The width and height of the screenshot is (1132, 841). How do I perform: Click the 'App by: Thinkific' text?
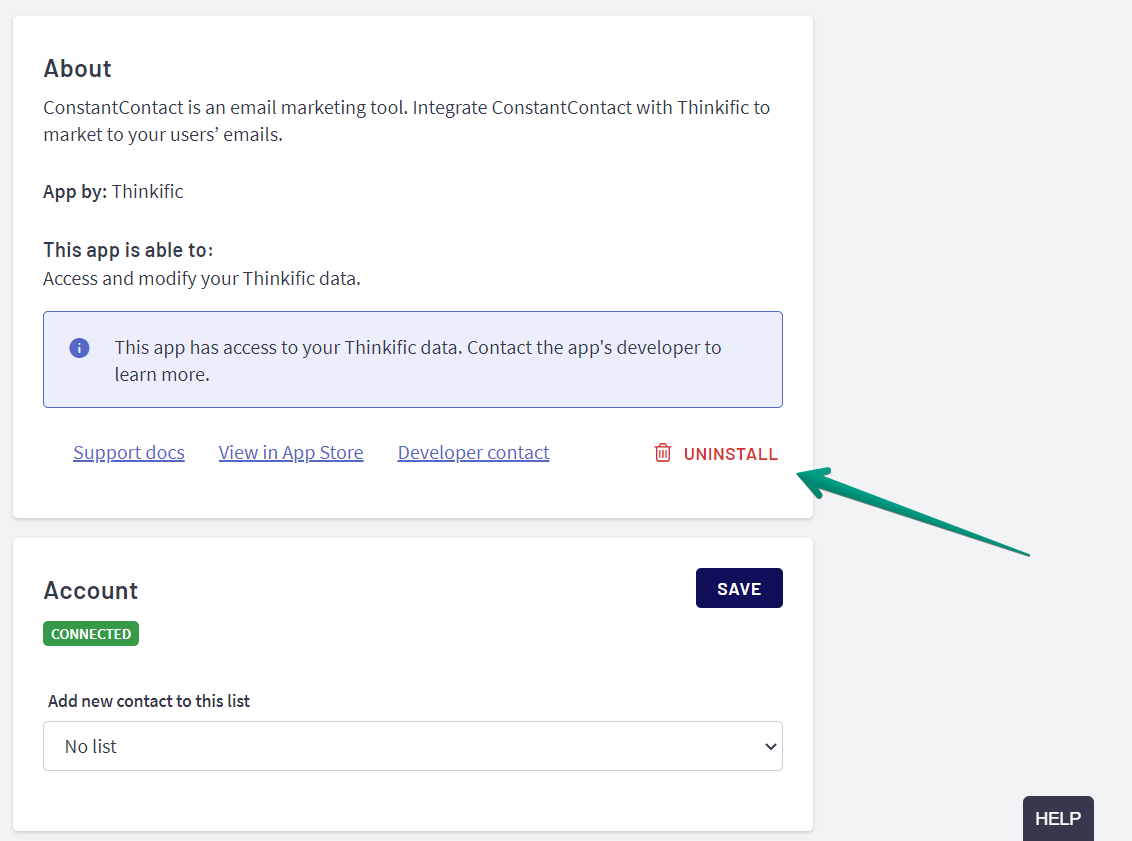113,192
